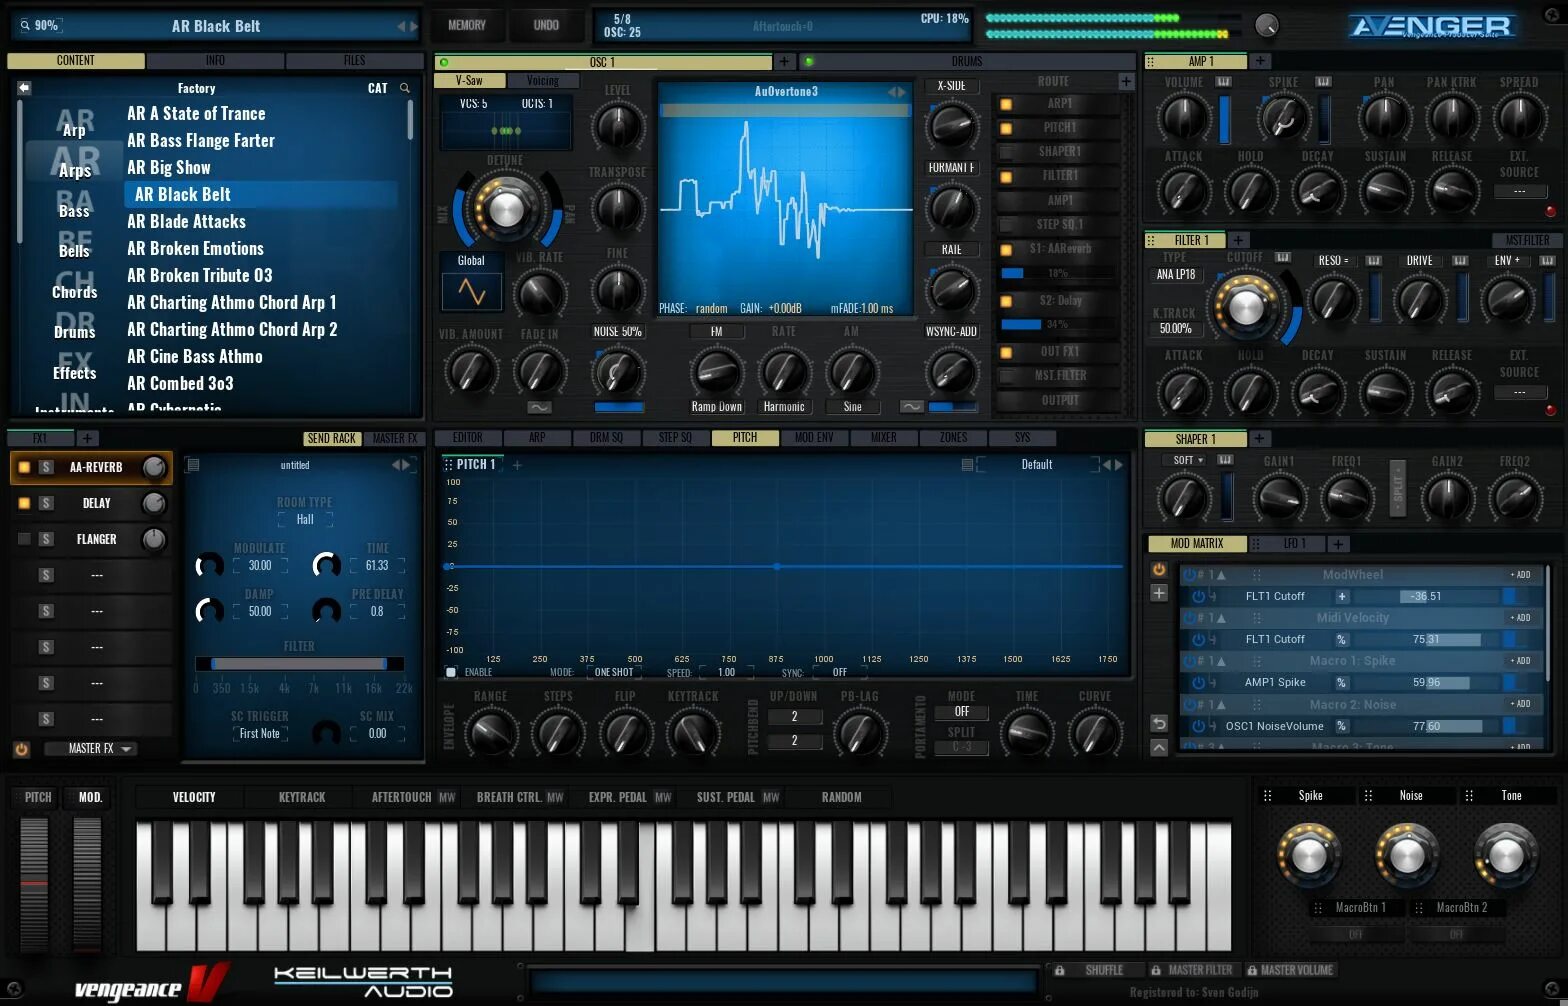
Task: Click the SPLIT button in the shaper
Action: tap(1398, 489)
